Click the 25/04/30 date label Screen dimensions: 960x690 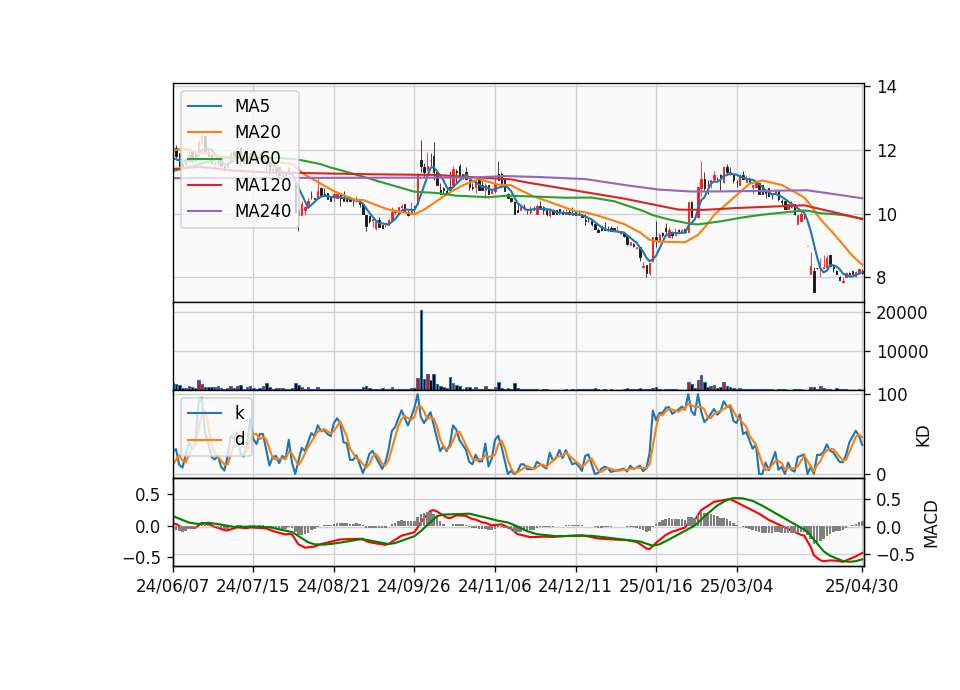point(862,586)
